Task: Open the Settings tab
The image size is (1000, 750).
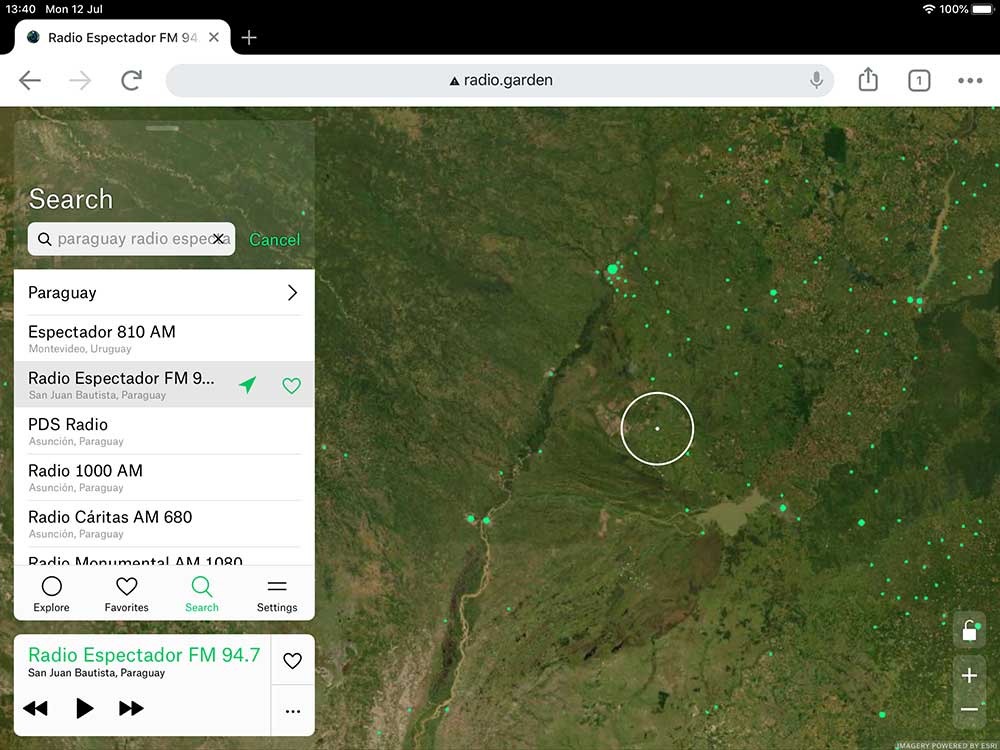Action: pyautogui.click(x=277, y=594)
